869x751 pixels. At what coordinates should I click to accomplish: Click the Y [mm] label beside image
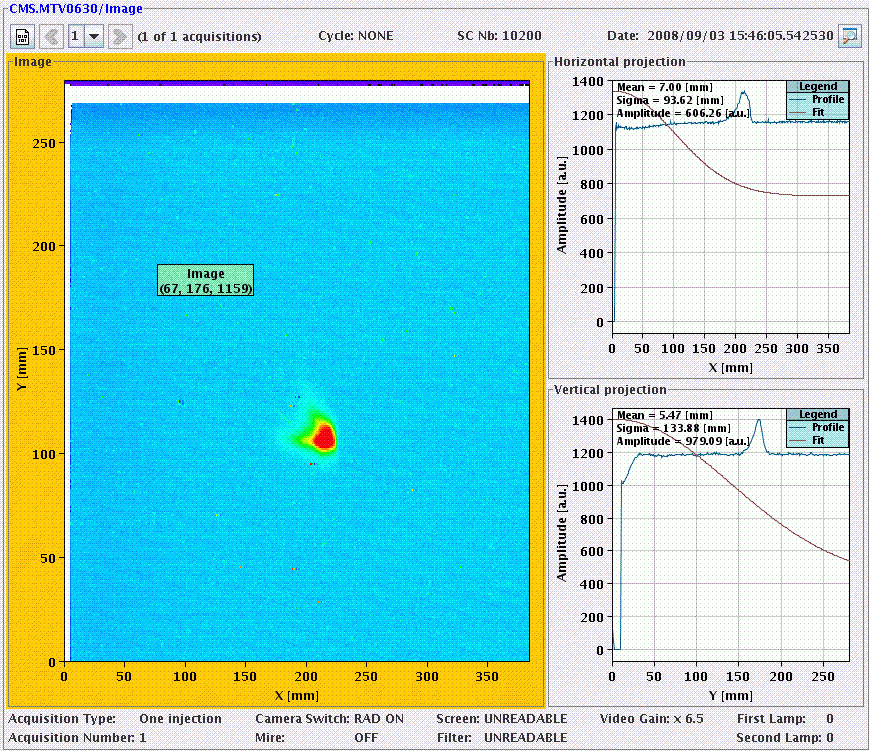pyautogui.click(x=22, y=369)
